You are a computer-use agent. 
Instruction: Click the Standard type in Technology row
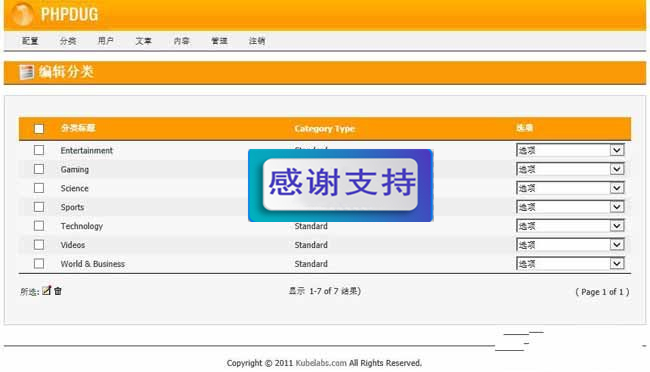311,226
